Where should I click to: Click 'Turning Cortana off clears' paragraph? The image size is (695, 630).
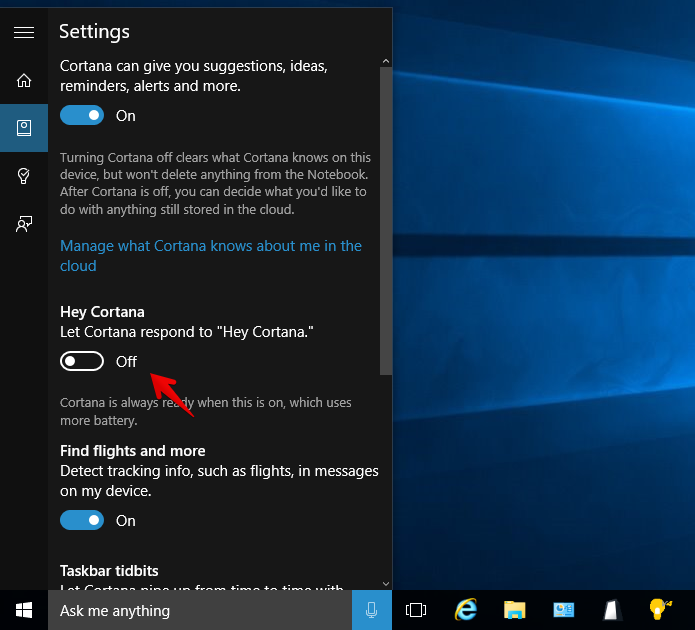click(x=215, y=184)
